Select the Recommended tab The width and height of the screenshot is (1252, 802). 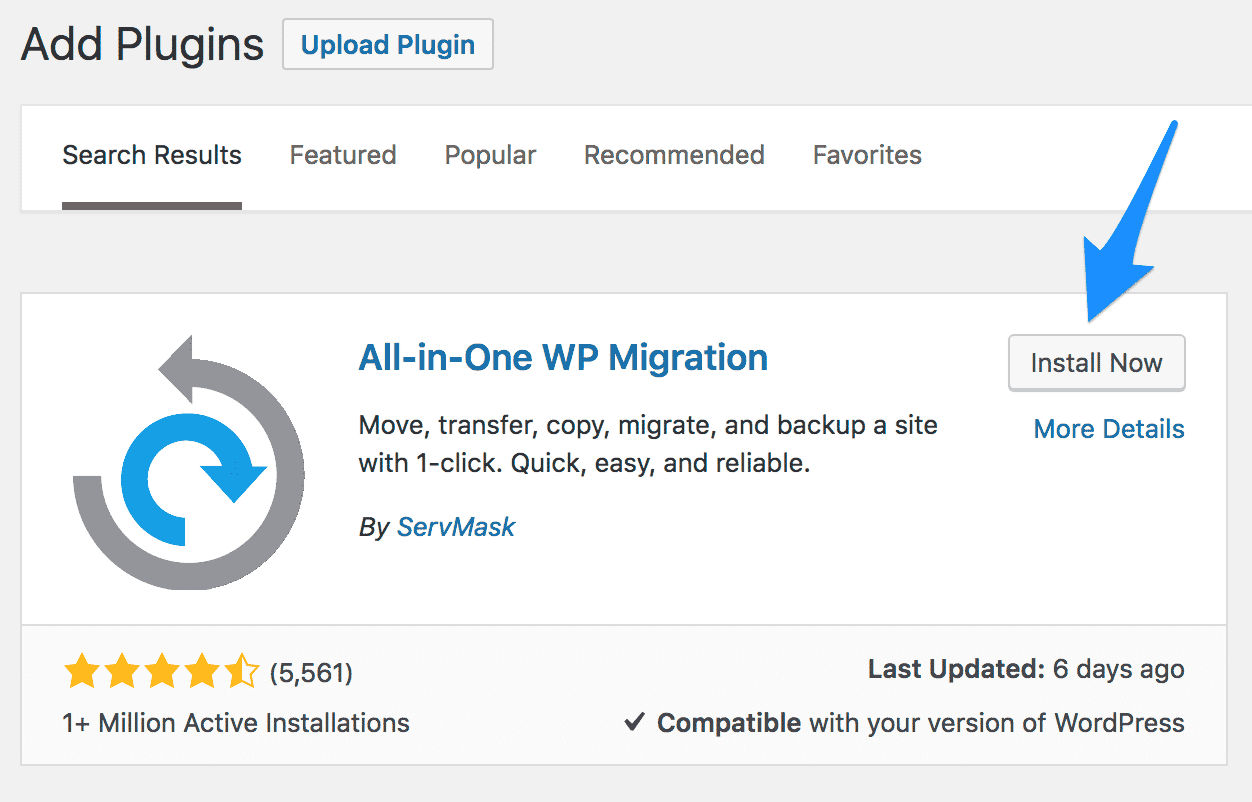point(674,156)
